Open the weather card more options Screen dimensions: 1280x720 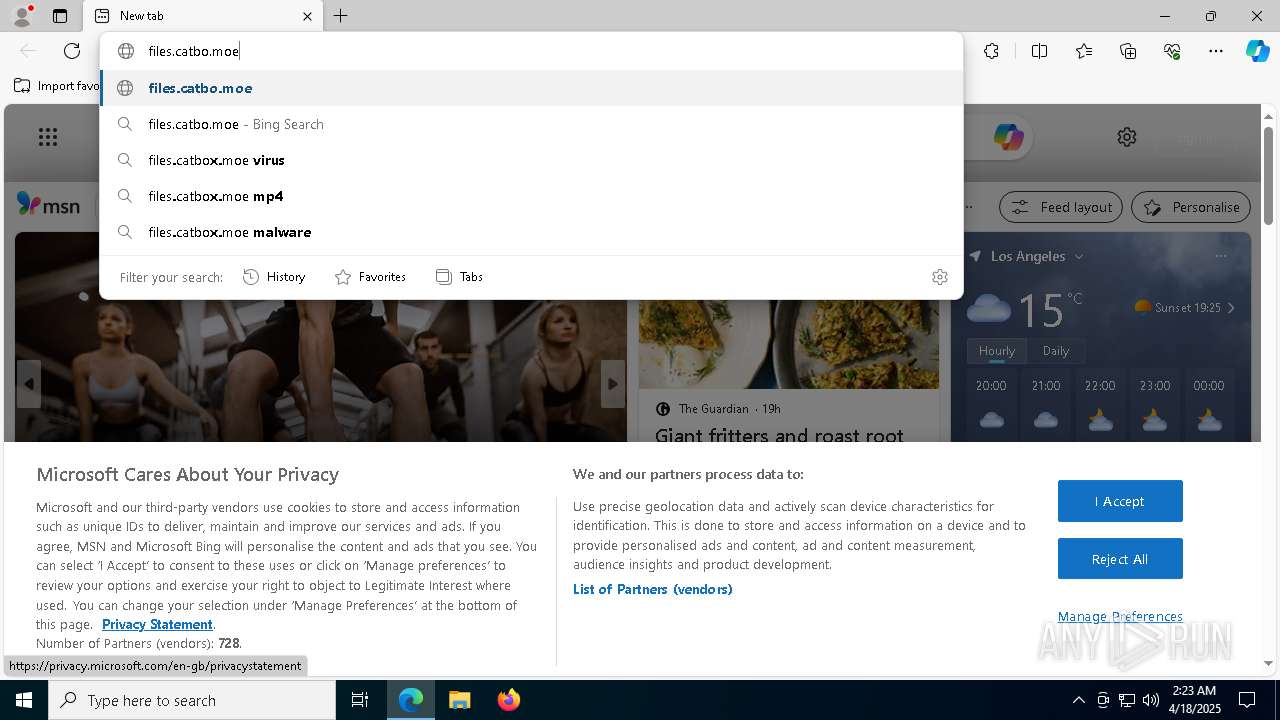1221,256
